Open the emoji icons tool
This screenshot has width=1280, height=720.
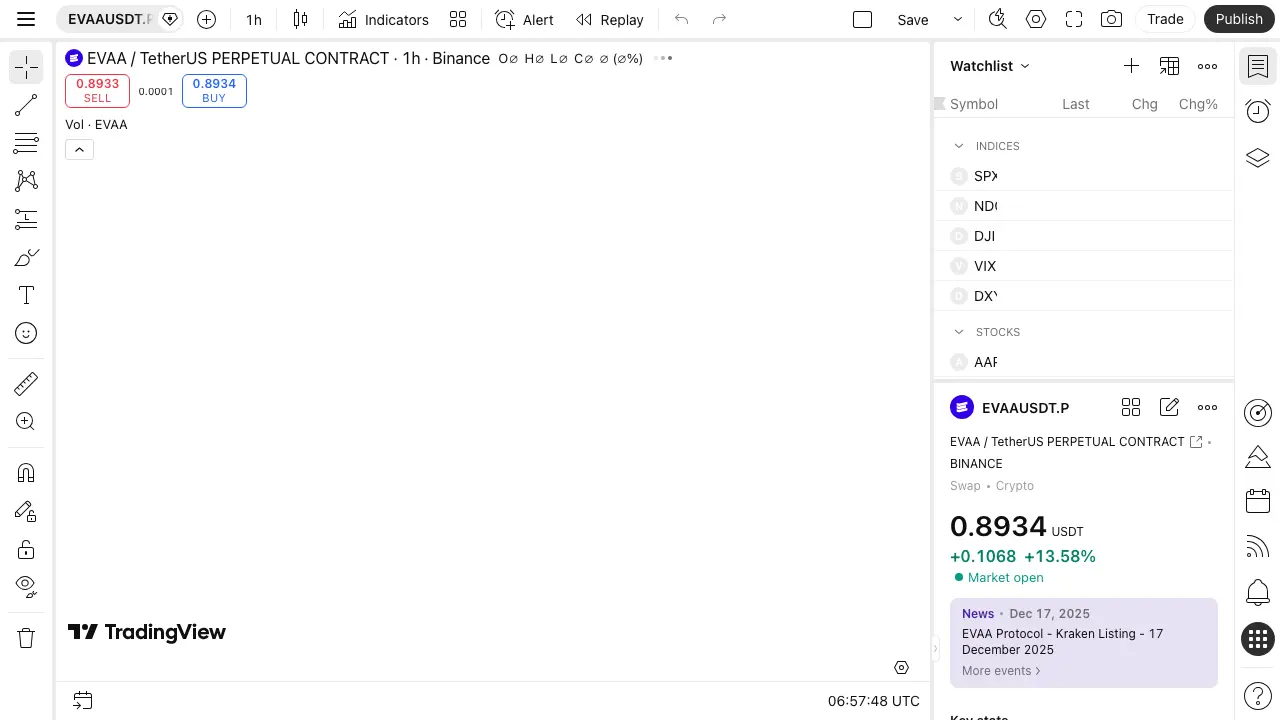26,333
